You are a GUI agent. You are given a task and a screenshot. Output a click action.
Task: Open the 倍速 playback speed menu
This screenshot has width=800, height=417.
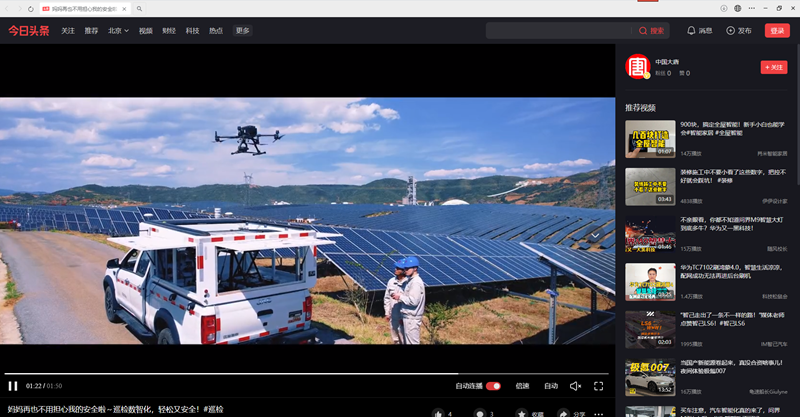pyautogui.click(x=522, y=386)
